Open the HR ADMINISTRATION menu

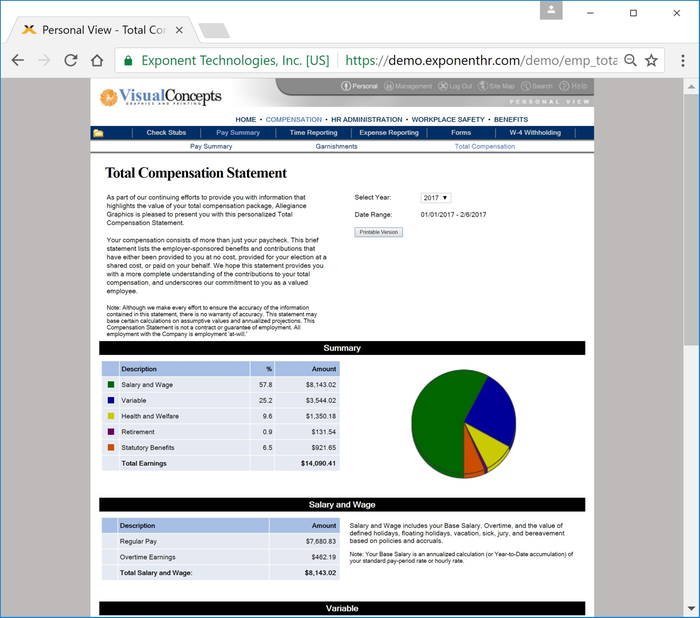click(367, 120)
